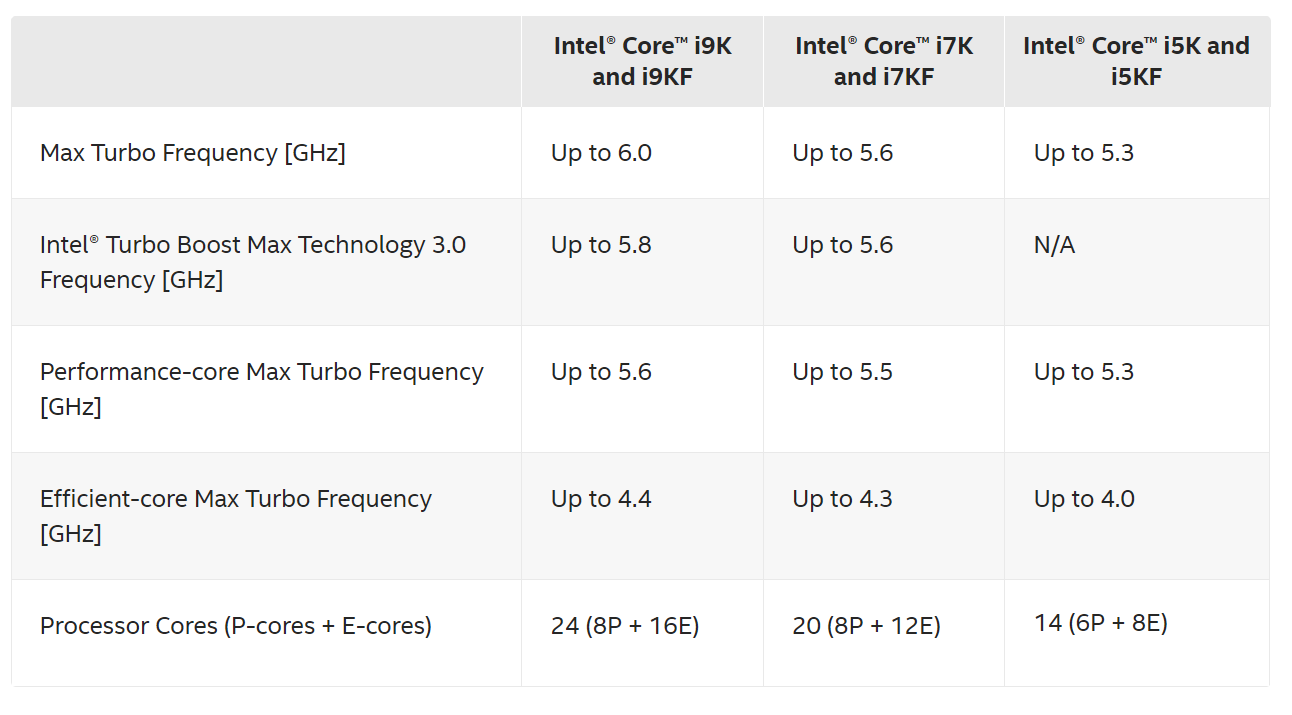Select the "Up to 4.3" cell
1292x715 pixels.
[x=843, y=499]
